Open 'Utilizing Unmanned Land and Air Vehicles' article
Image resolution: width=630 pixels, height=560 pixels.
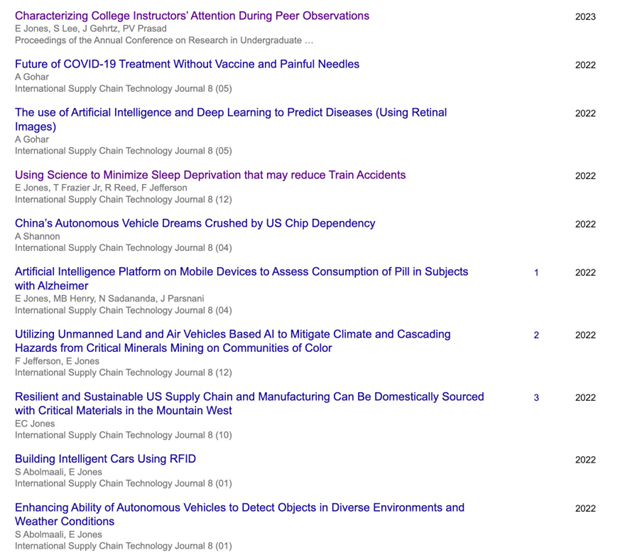[233, 341]
